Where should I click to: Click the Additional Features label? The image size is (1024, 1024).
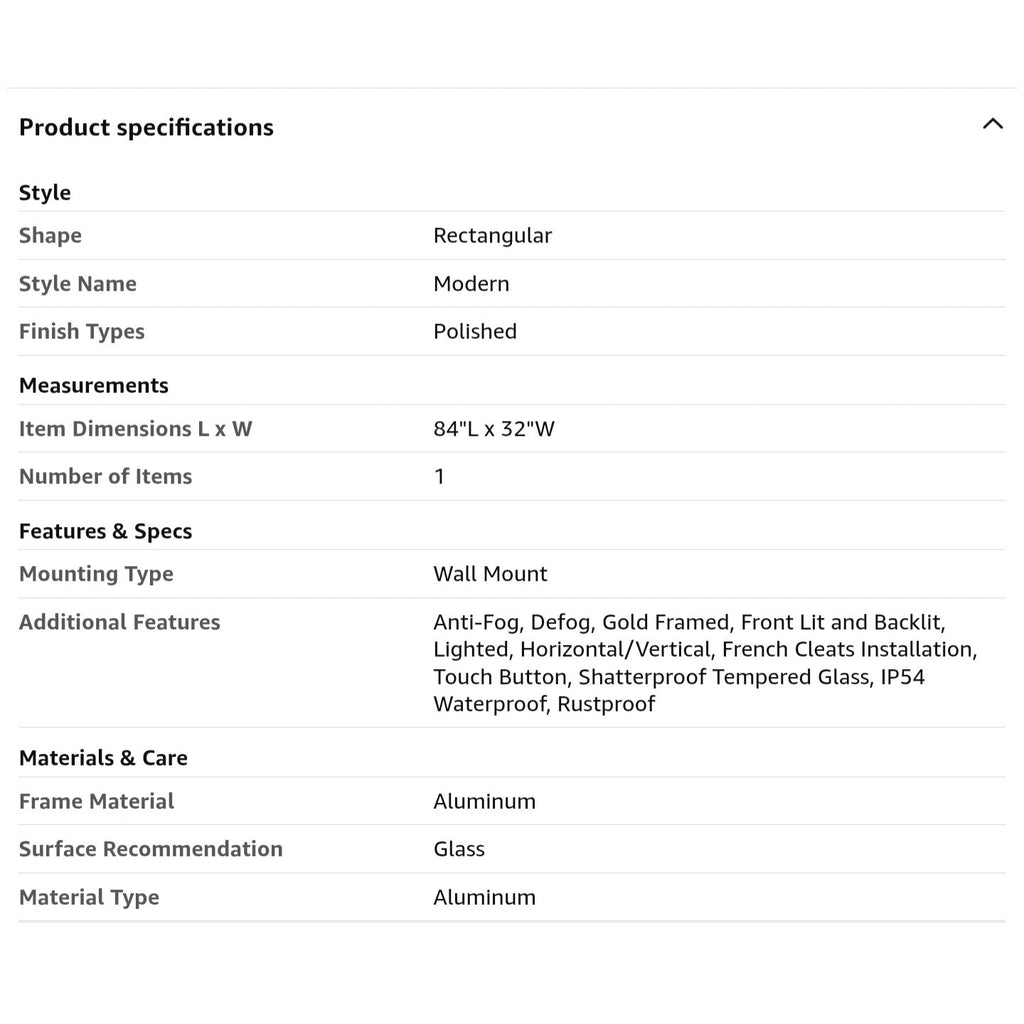tap(120, 622)
